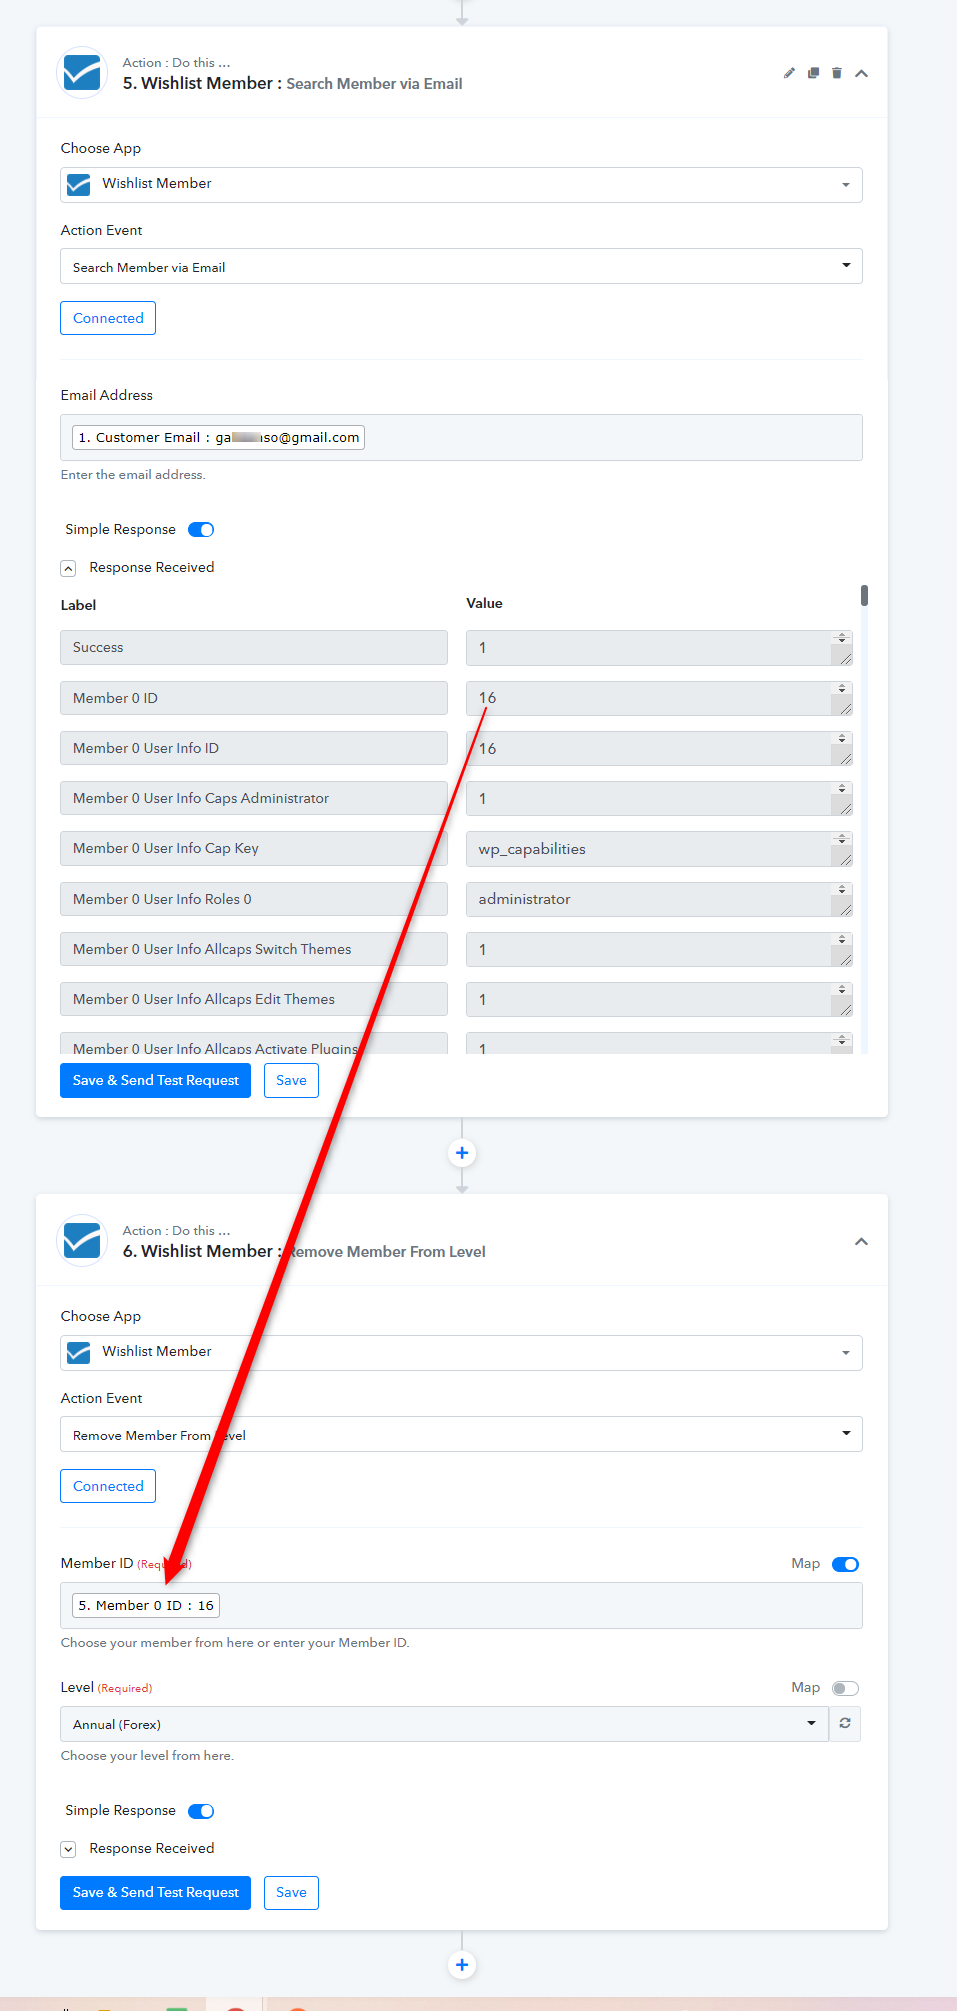Open the Annual (Forex) level dropdown
The height and width of the screenshot is (2011, 957).
(x=444, y=1724)
